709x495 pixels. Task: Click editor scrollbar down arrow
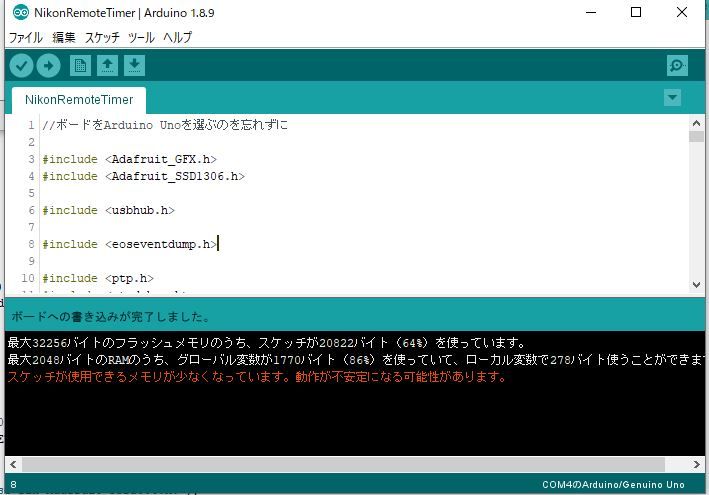tap(696, 285)
